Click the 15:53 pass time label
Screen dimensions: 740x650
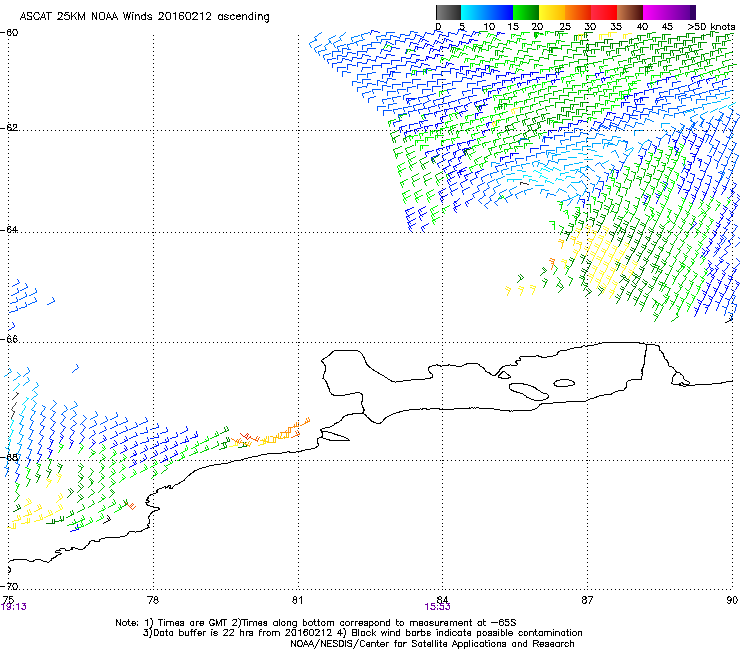(437, 607)
